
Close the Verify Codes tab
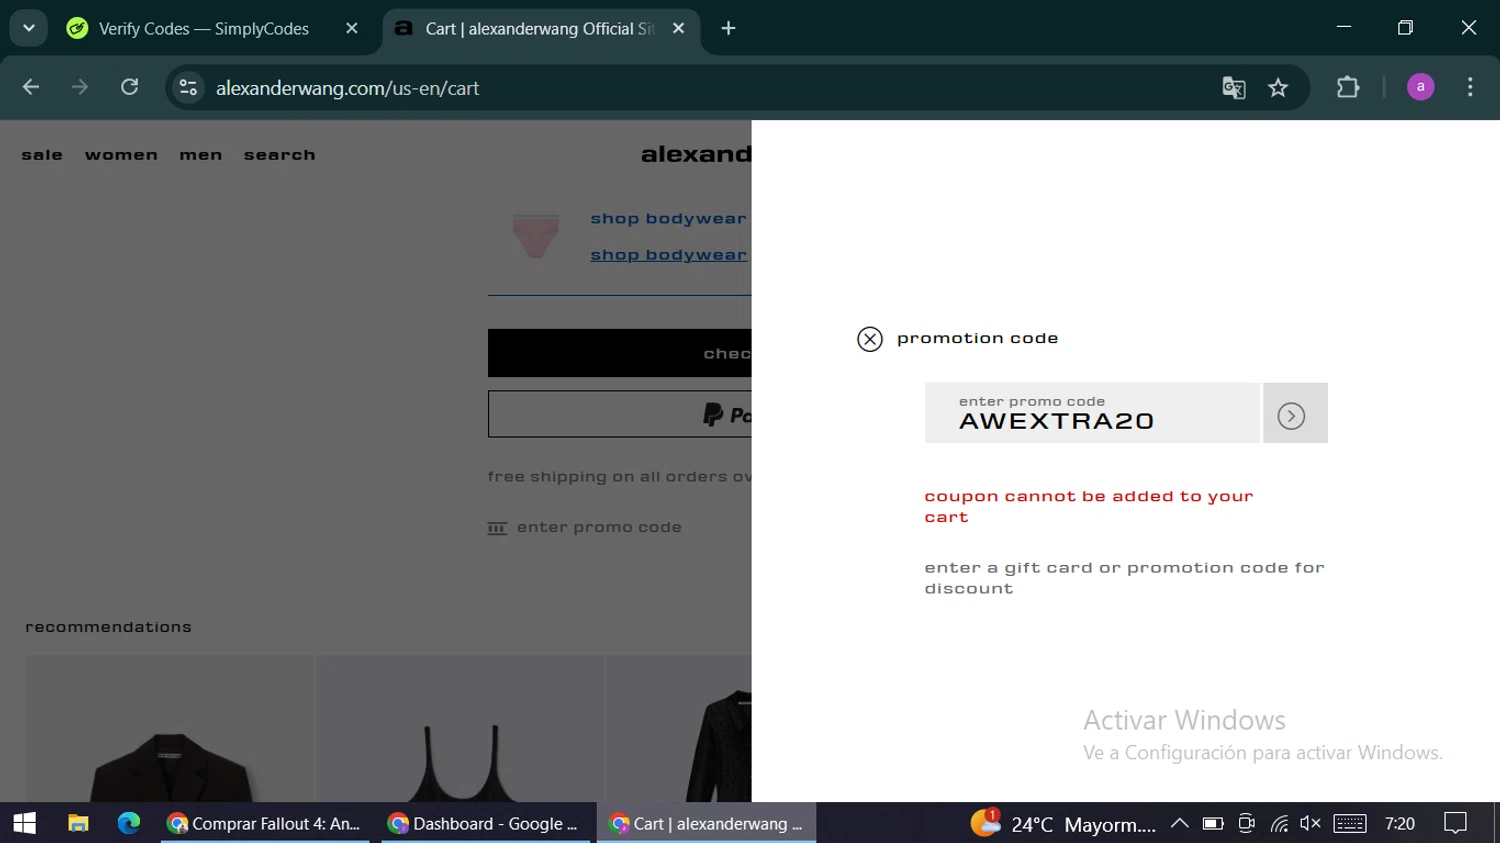tap(351, 29)
